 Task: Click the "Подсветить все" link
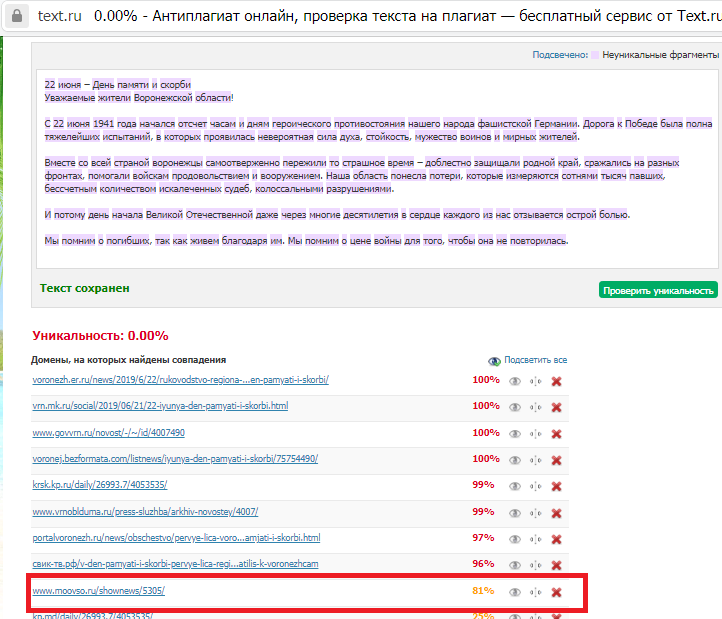point(535,360)
